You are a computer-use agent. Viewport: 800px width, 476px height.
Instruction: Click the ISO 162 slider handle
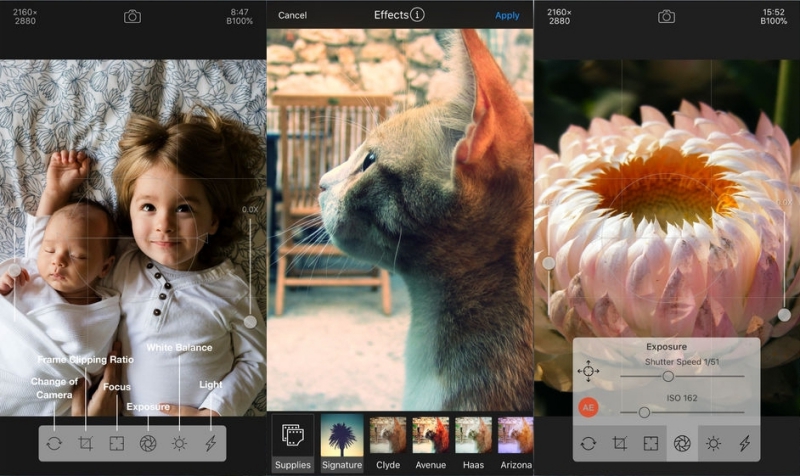coord(644,412)
